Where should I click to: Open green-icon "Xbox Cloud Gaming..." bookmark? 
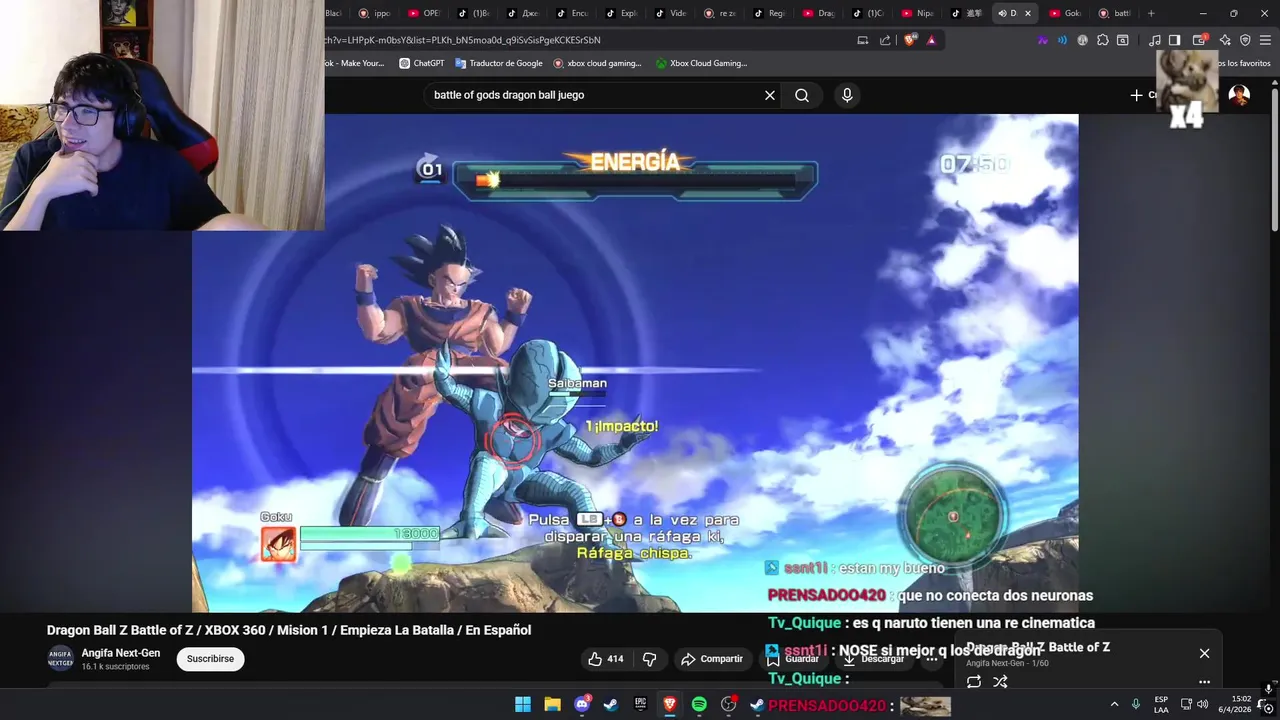tap(701, 63)
